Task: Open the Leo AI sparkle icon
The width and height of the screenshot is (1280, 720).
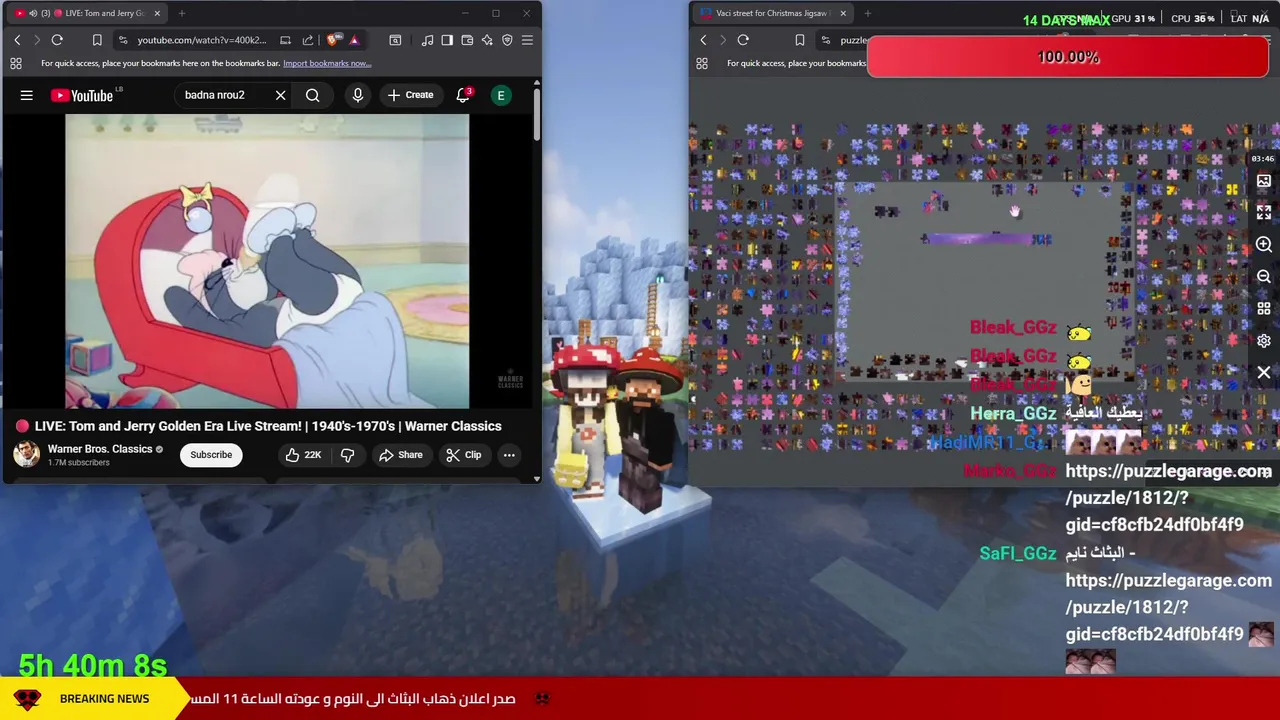Action: click(487, 40)
